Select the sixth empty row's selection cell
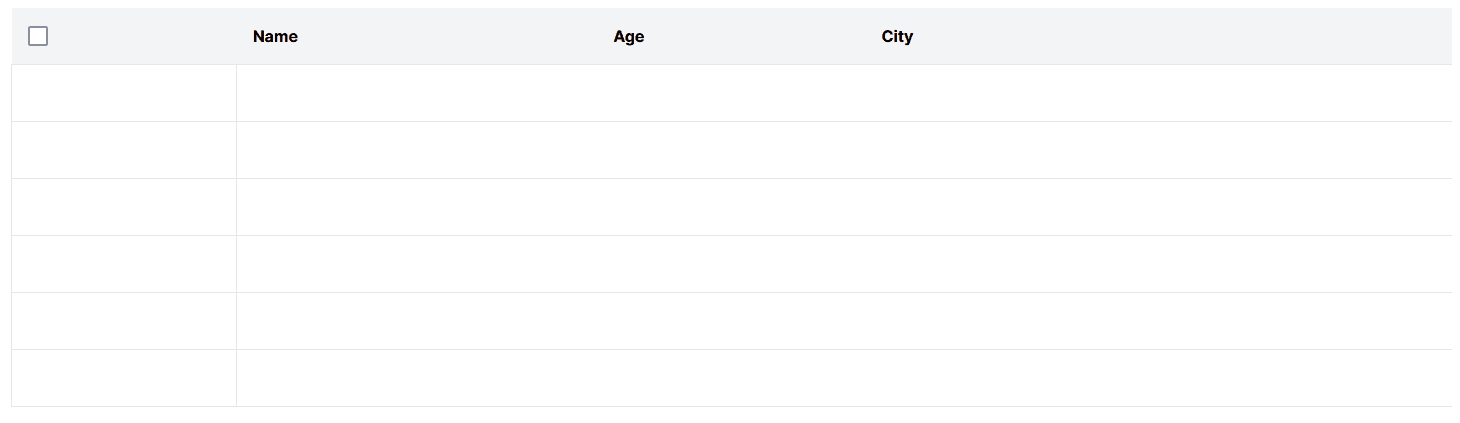This screenshot has height=423, width=1460. [124, 378]
